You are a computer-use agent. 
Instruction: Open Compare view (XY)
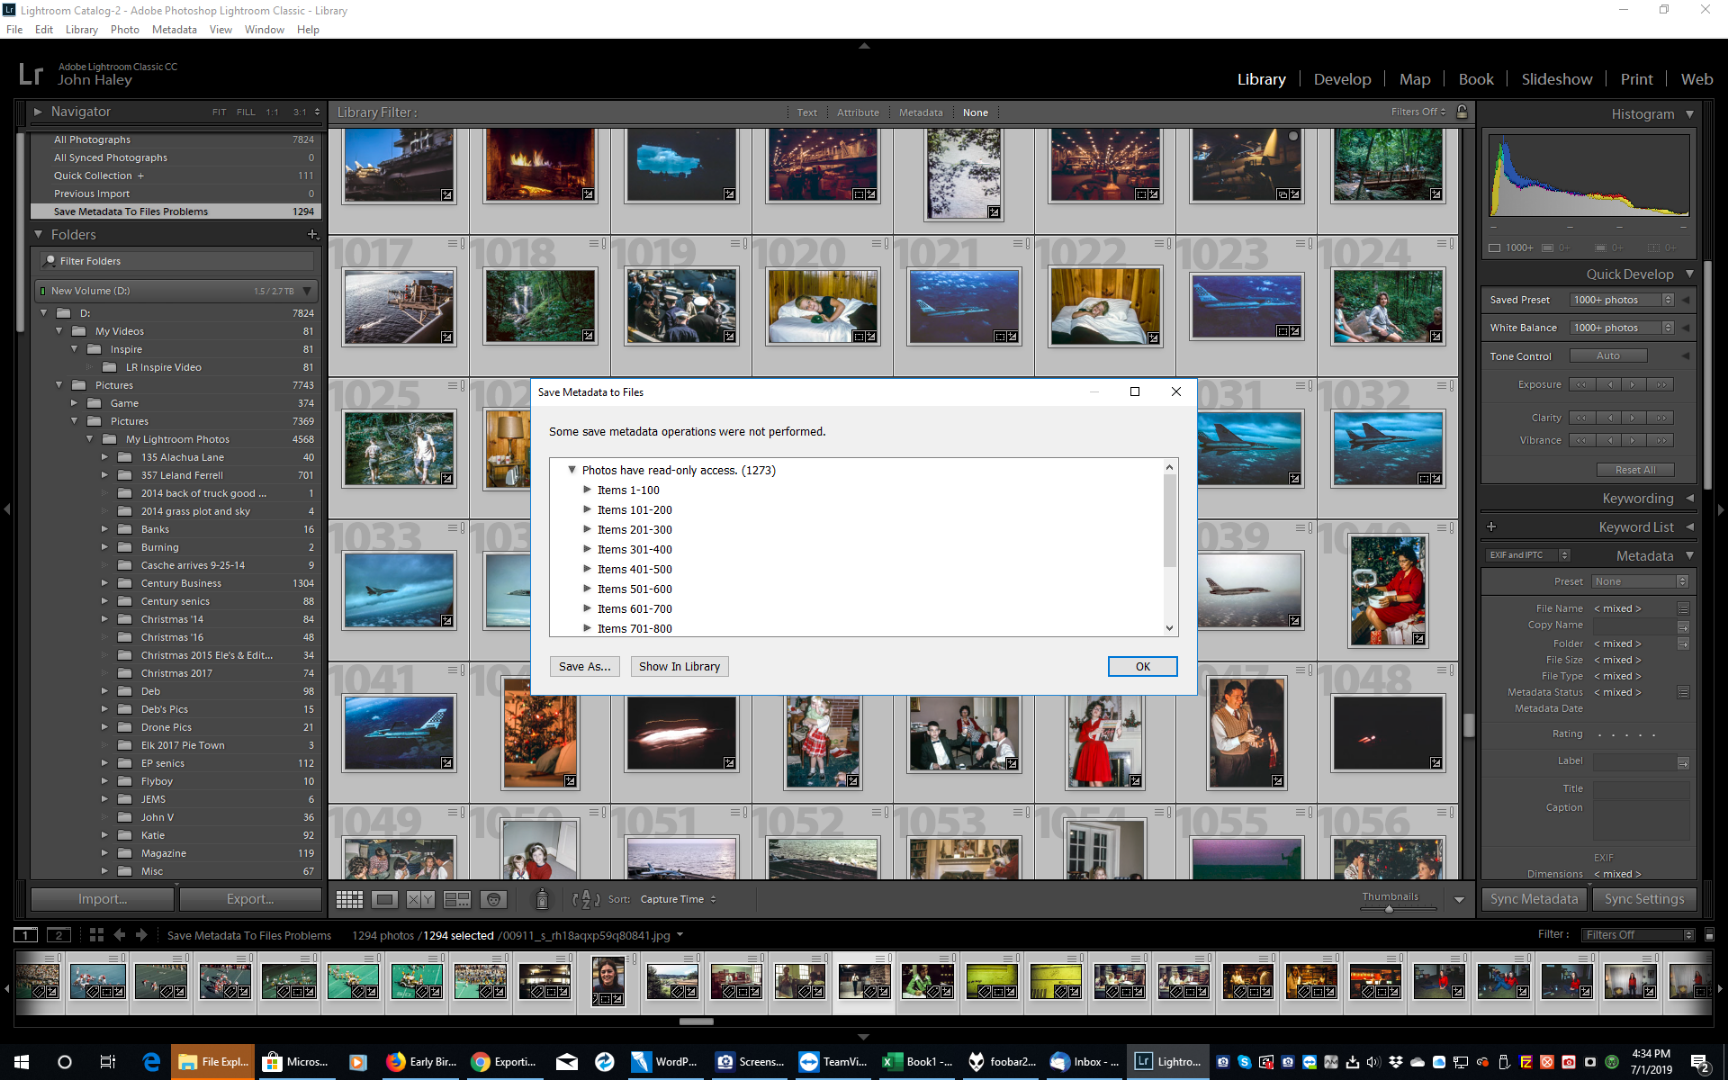coord(421,900)
